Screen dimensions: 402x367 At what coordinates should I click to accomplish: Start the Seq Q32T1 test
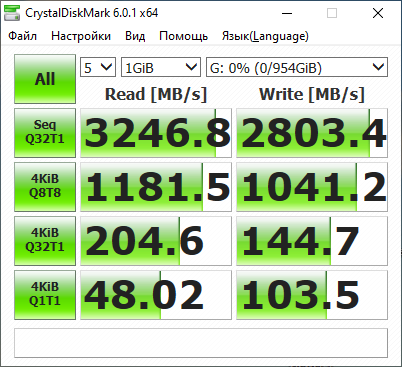click(45, 133)
